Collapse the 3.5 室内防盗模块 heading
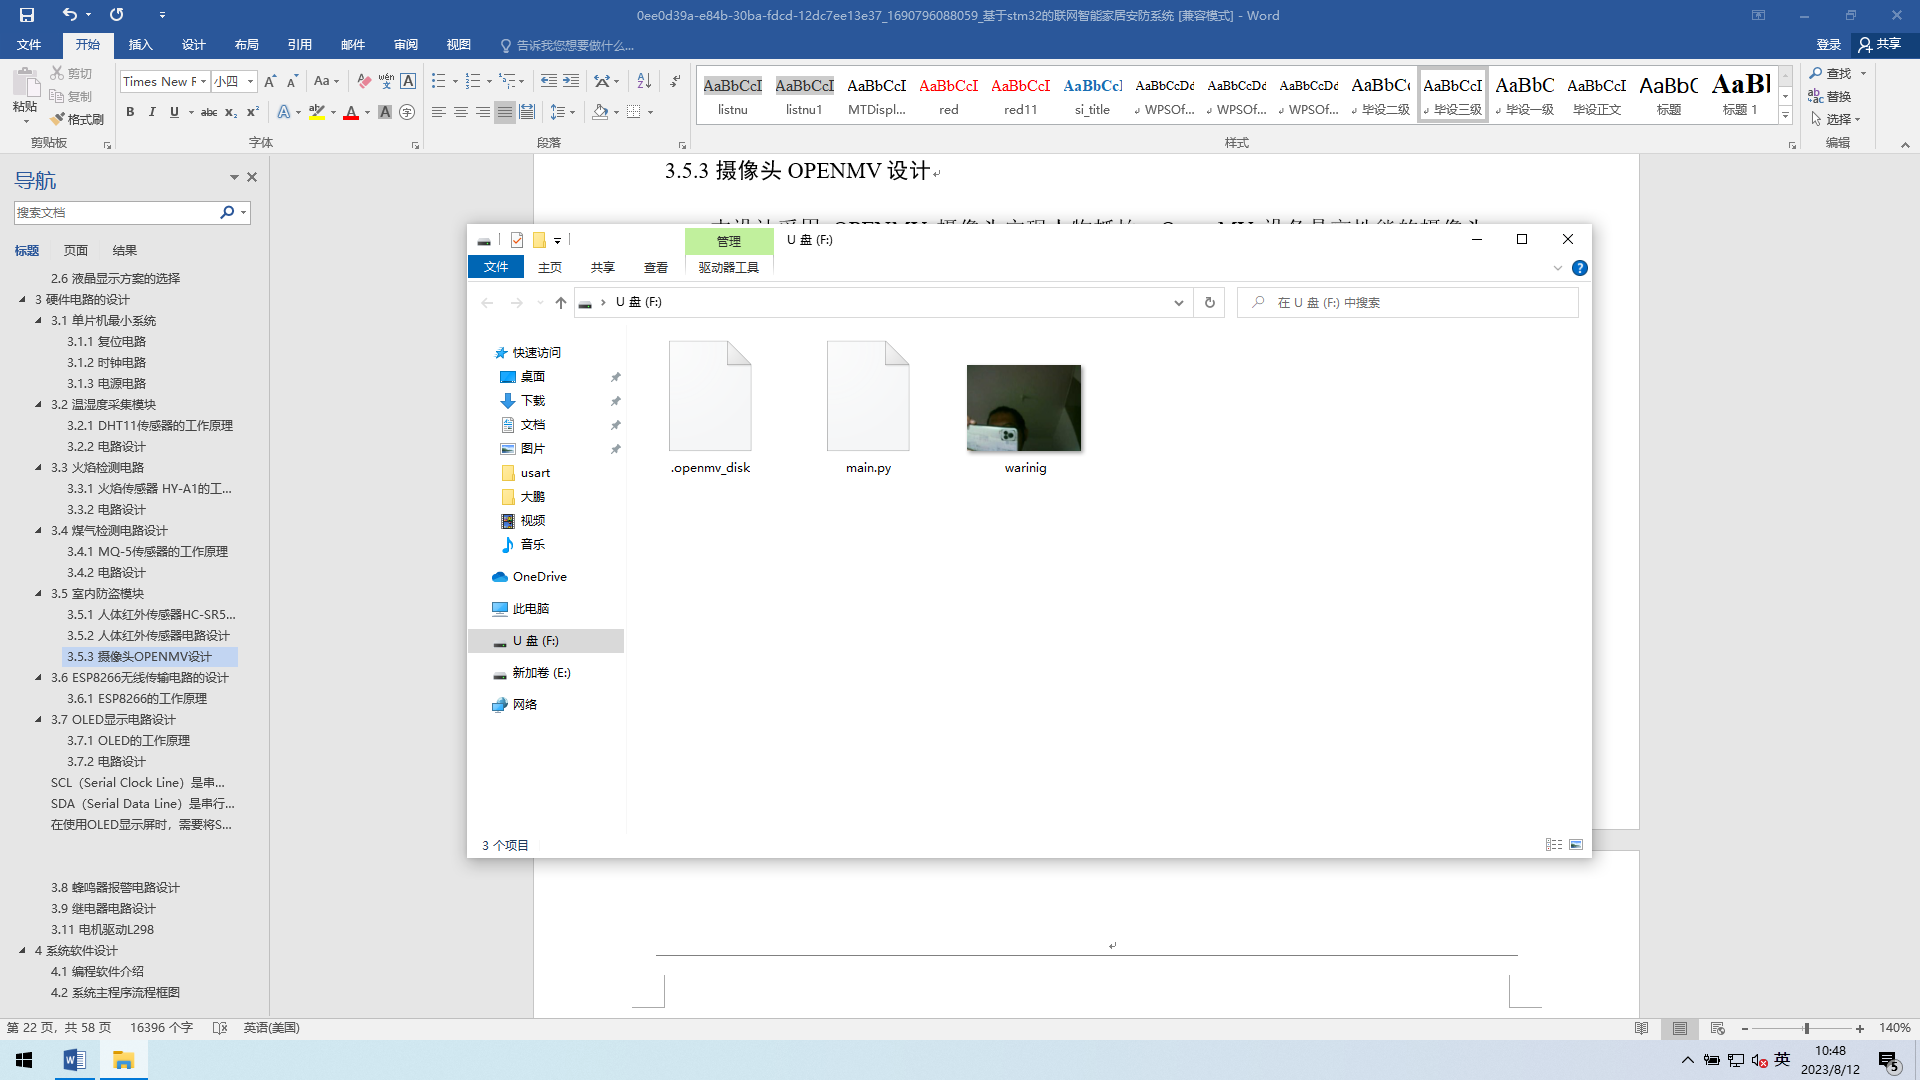Screen dimensions: 1920x1080 (x=38, y=593)
